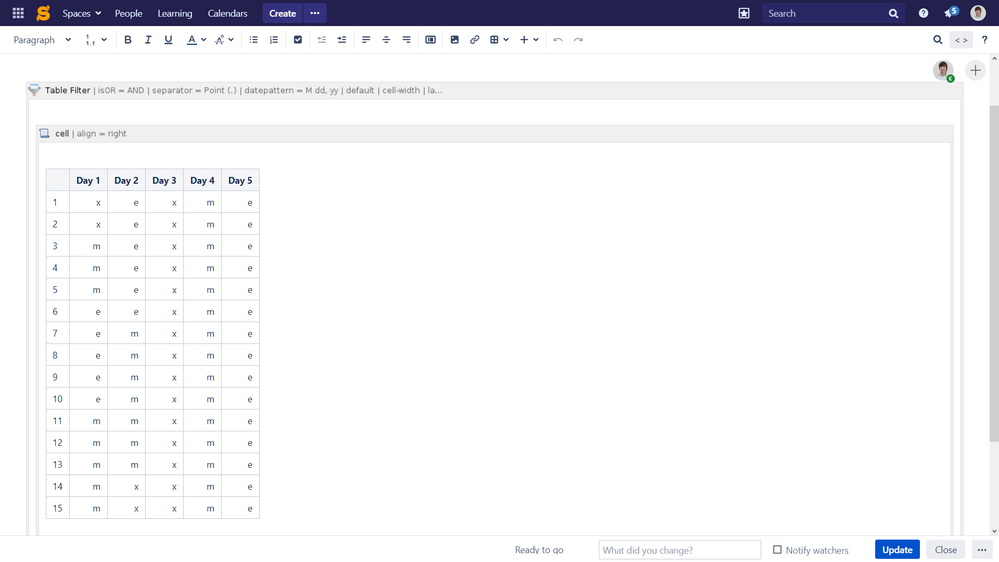This screenshot has width=999, height=562.
Task: Open the user profile avatar menu
Action: [978, 13]
